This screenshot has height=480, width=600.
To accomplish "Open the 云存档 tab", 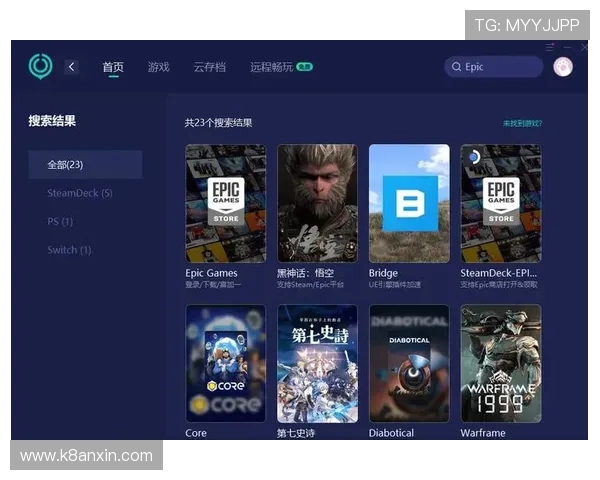I will (x=209, y=67).
